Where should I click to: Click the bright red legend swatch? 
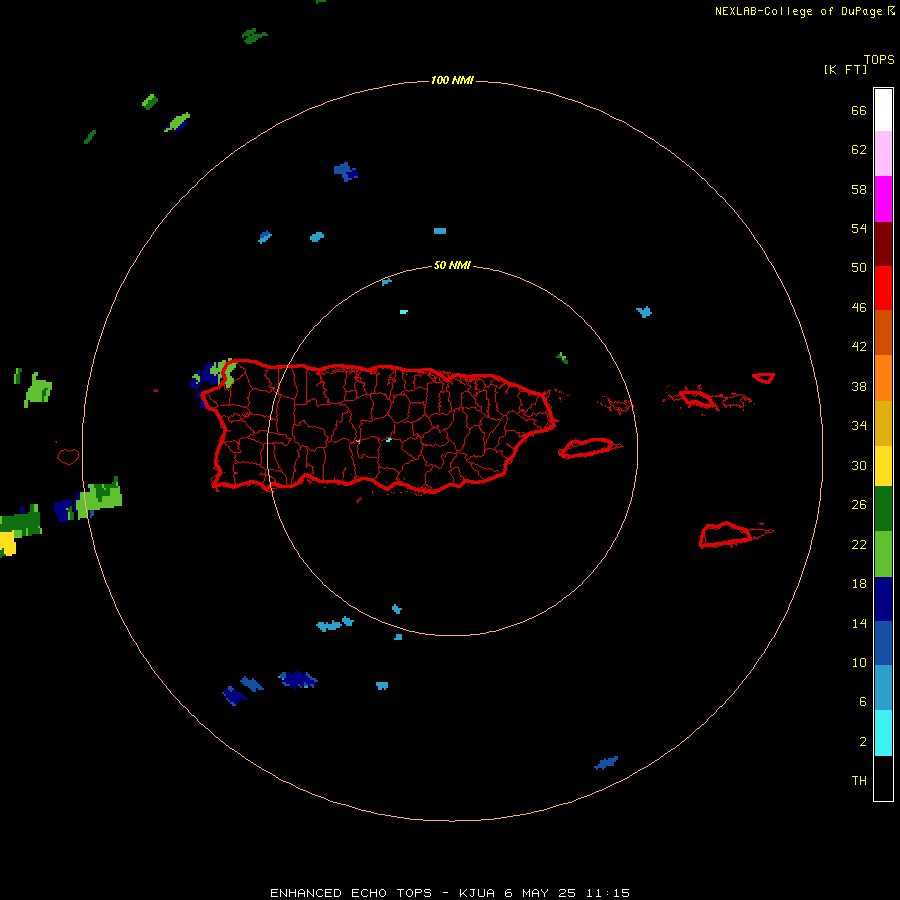(x=883, y=288)
